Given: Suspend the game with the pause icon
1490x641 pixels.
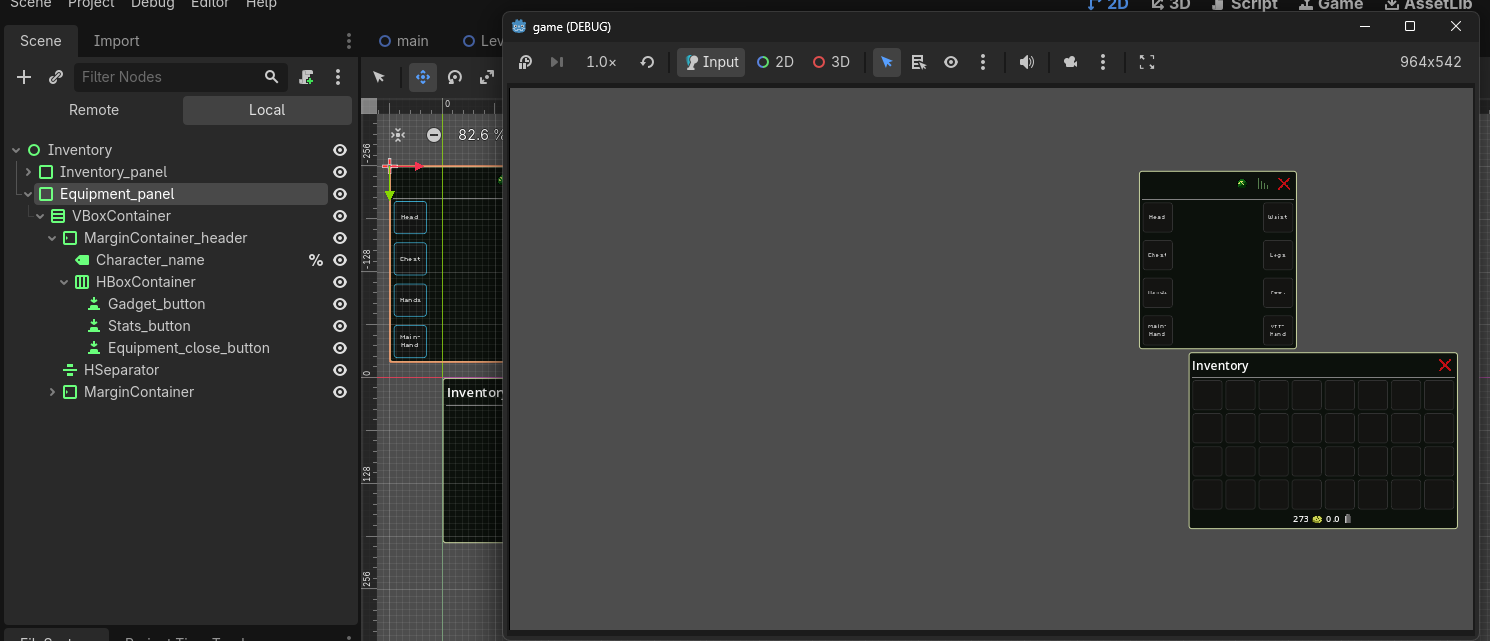Looking at the screenshot, I should pos(526,62).
